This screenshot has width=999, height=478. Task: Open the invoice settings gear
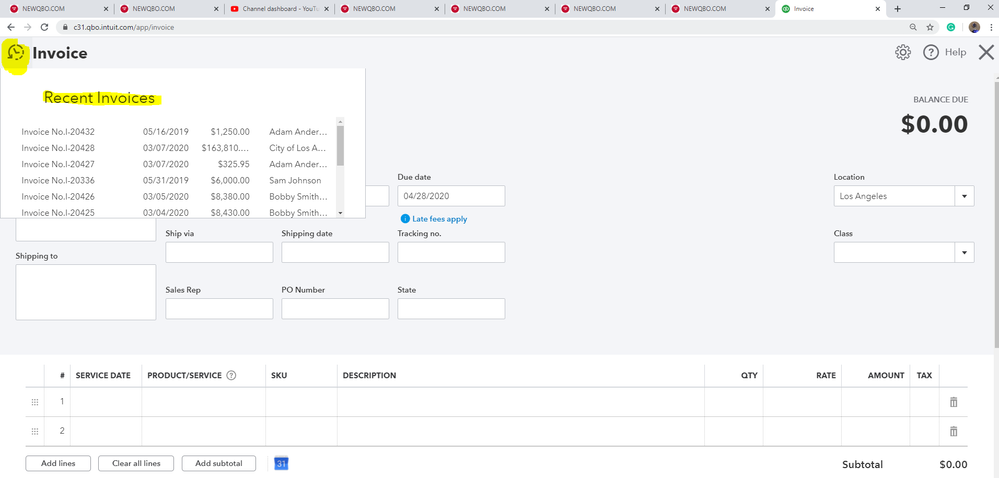coord(903,52)
